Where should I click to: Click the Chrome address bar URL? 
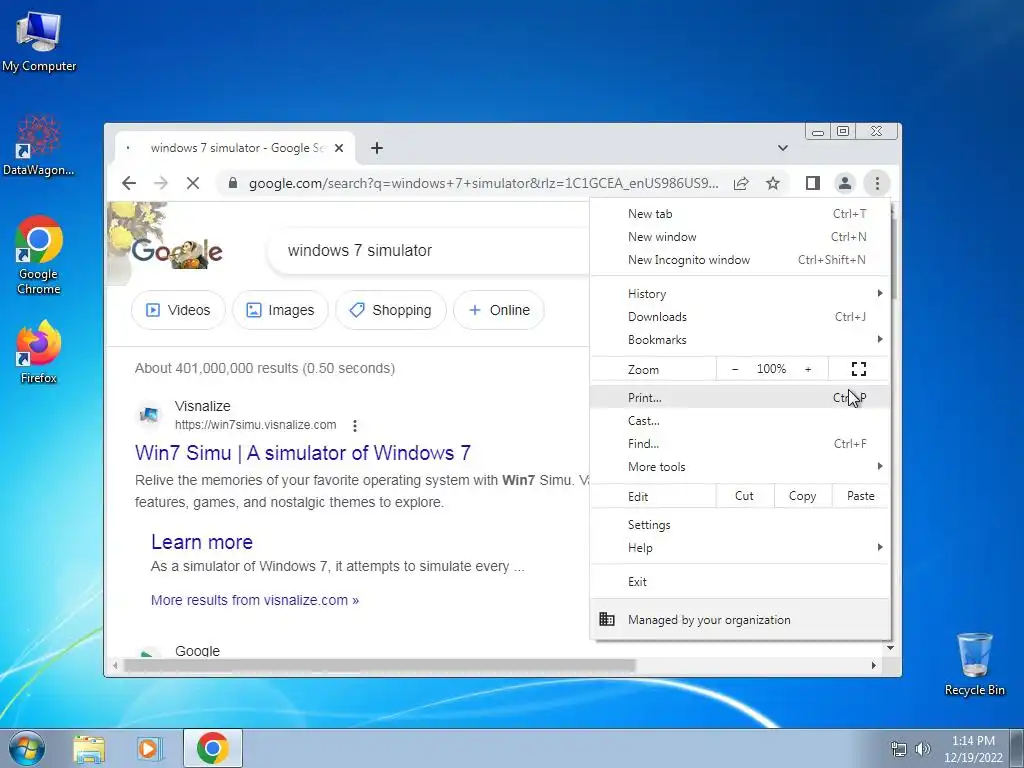[x=483, y=184]
